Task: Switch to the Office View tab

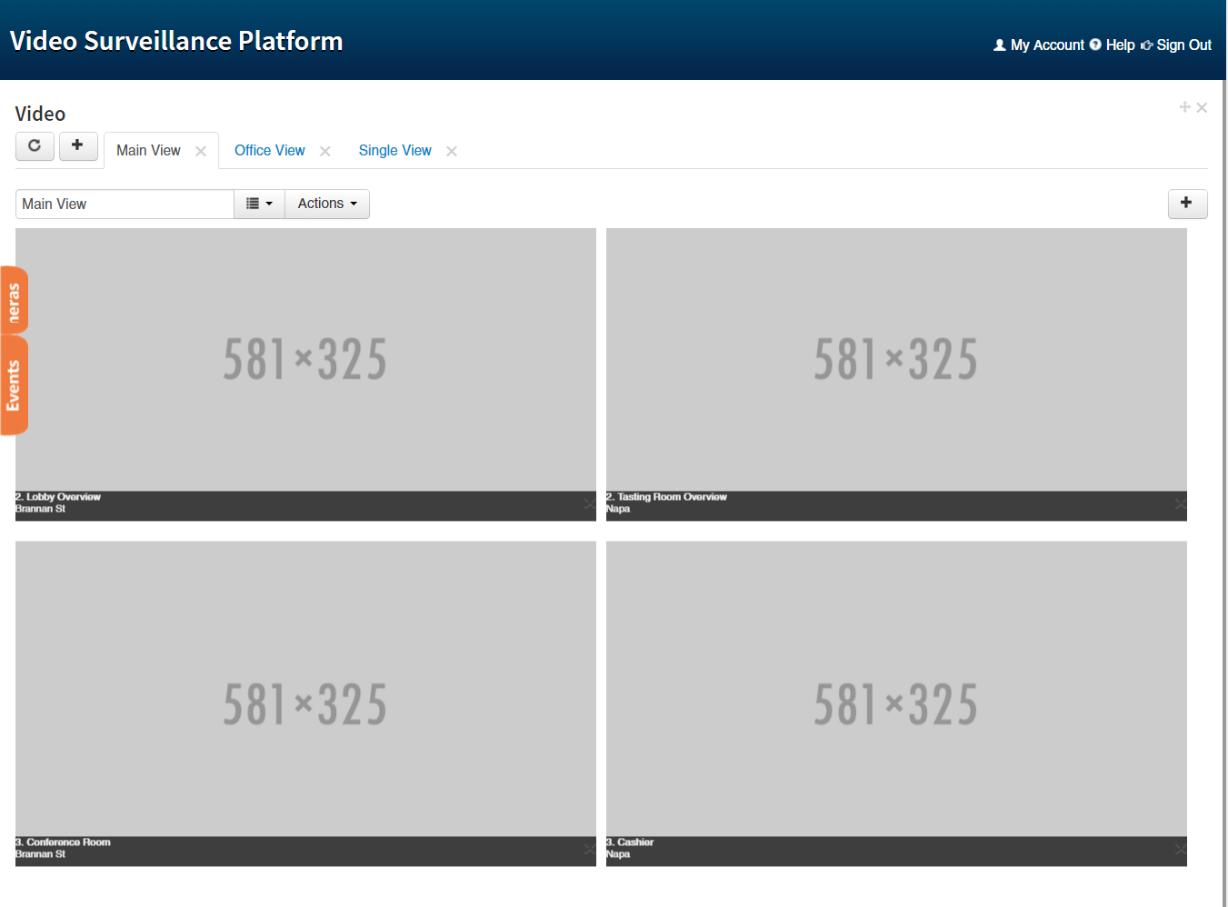Action: [x=269, y=150]
